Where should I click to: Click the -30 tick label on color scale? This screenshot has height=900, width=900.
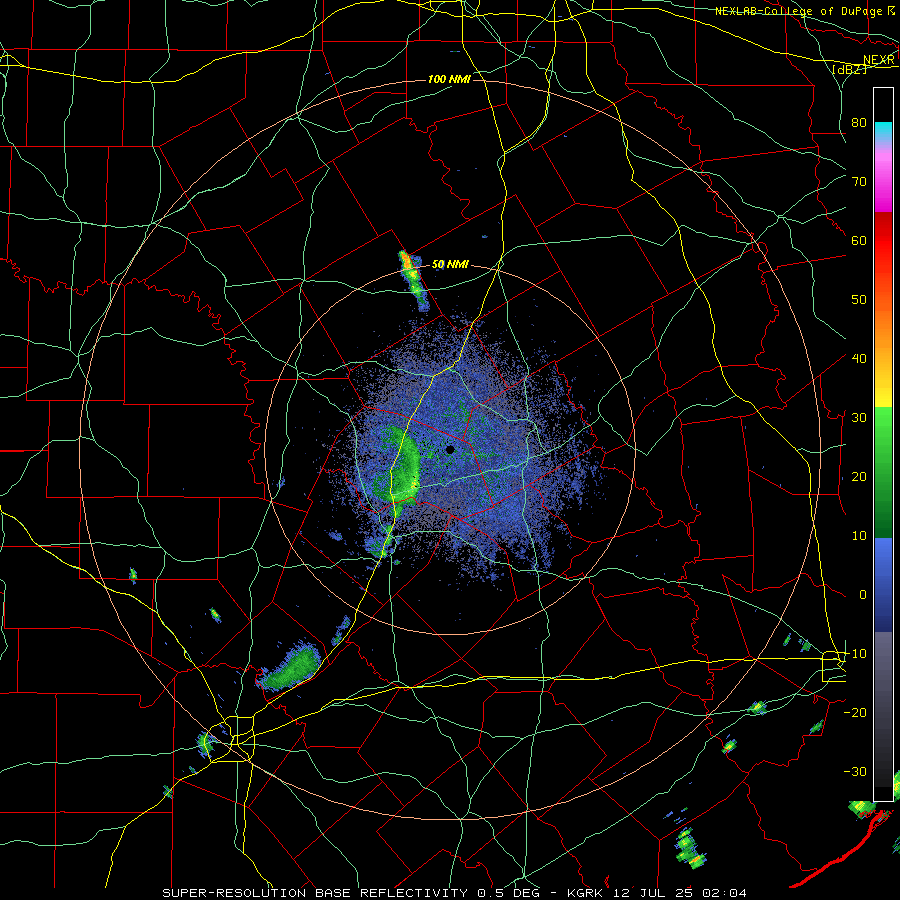point(855,771)
